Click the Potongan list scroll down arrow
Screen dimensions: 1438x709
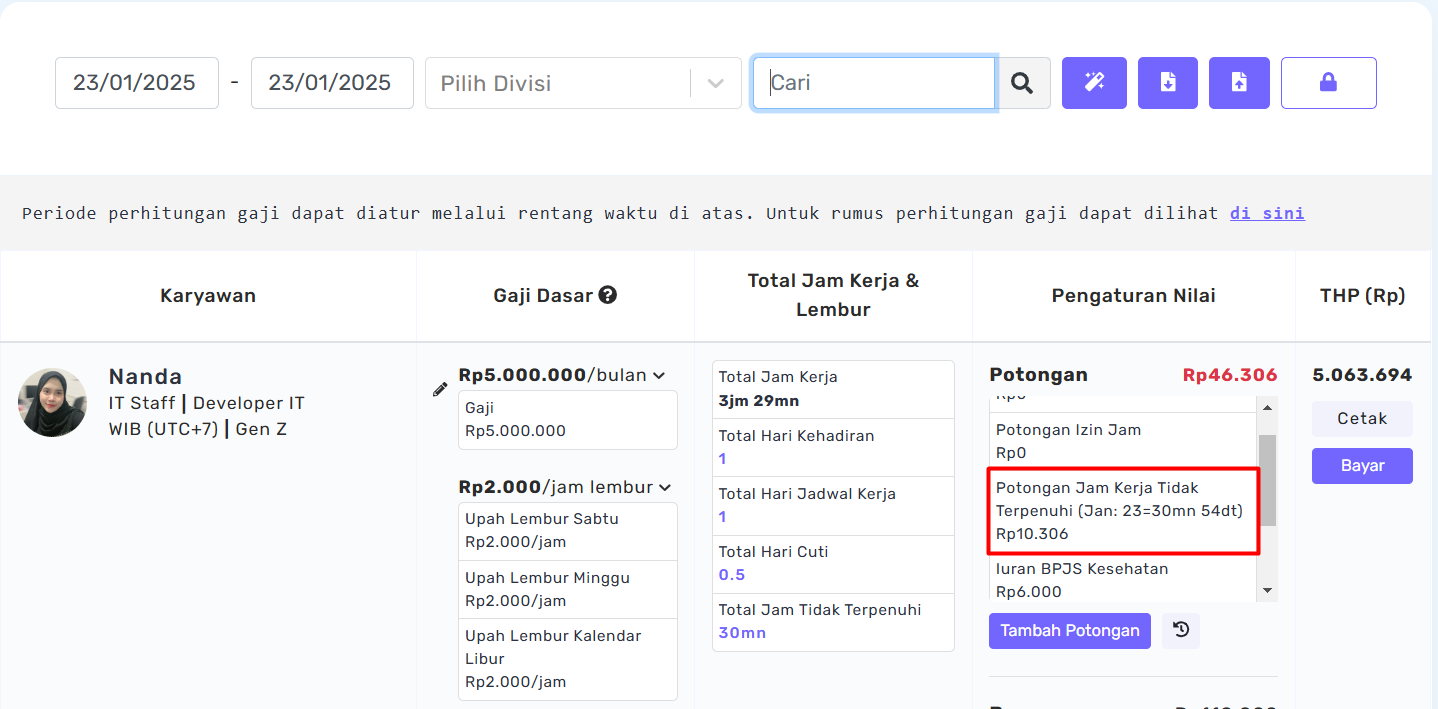[1267, 591]
